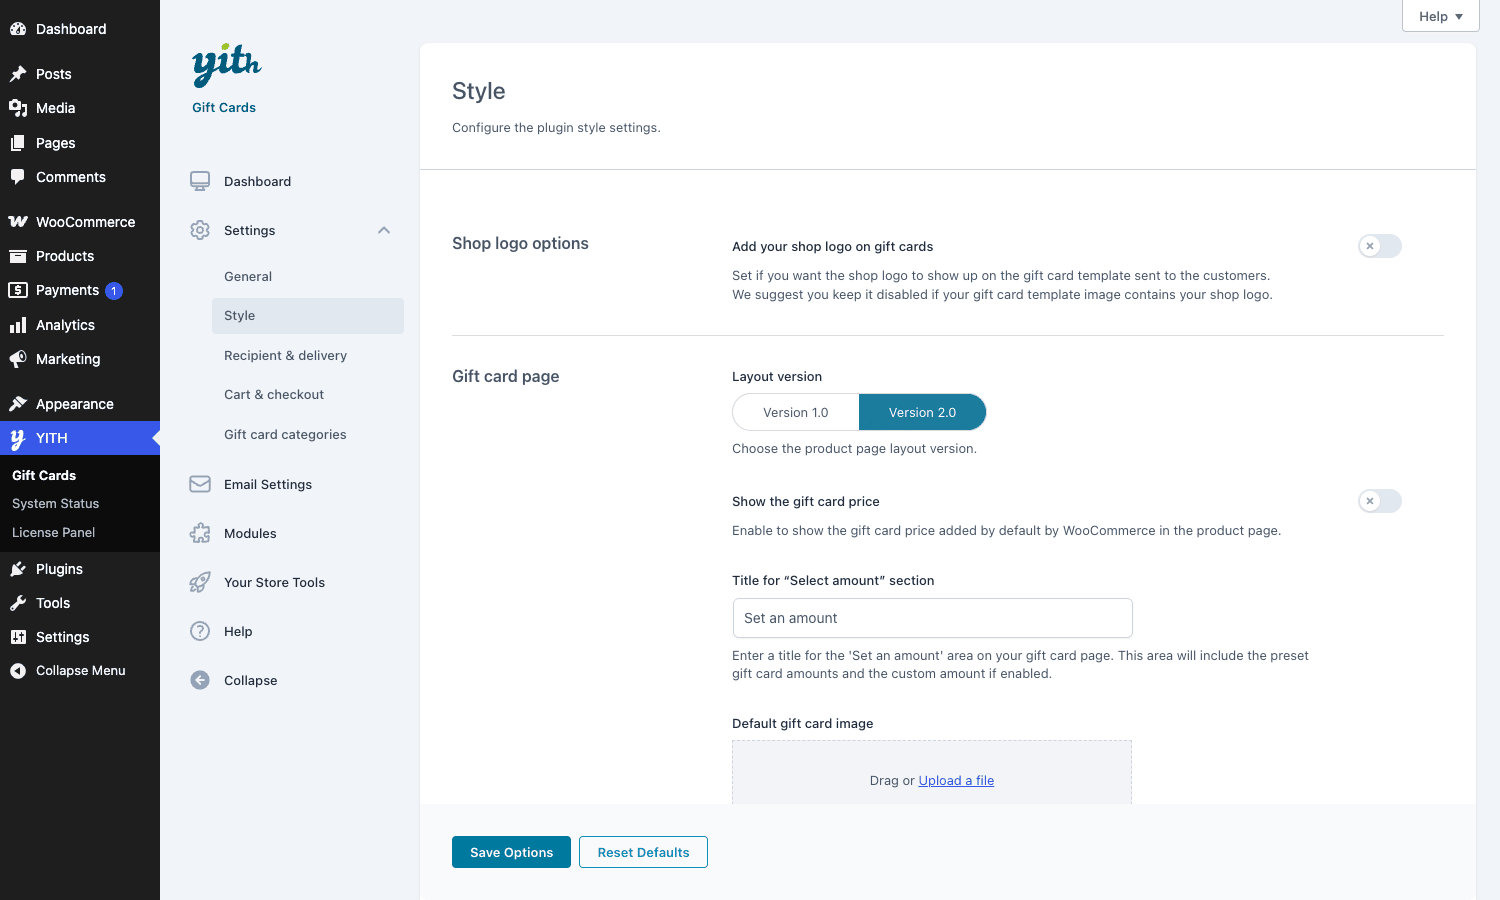Click the WordPress Dashboard gauge icon
This screenshot has width=1500, height=900.
pos(18,29)
